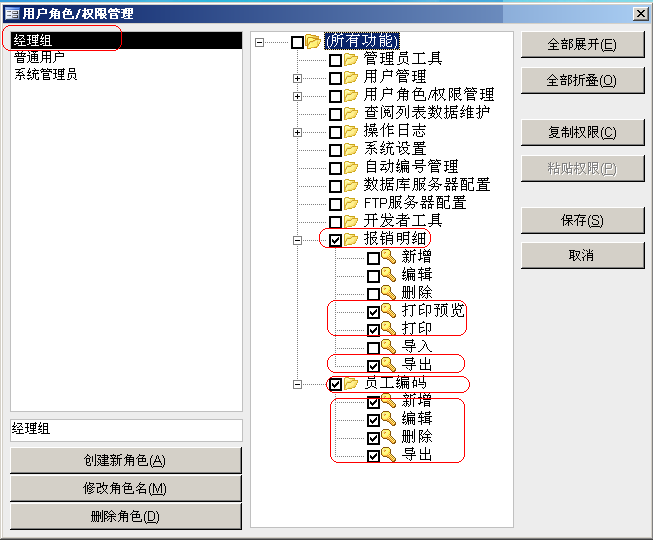Click the key icon for 员工编码 删除

(389, 437)
